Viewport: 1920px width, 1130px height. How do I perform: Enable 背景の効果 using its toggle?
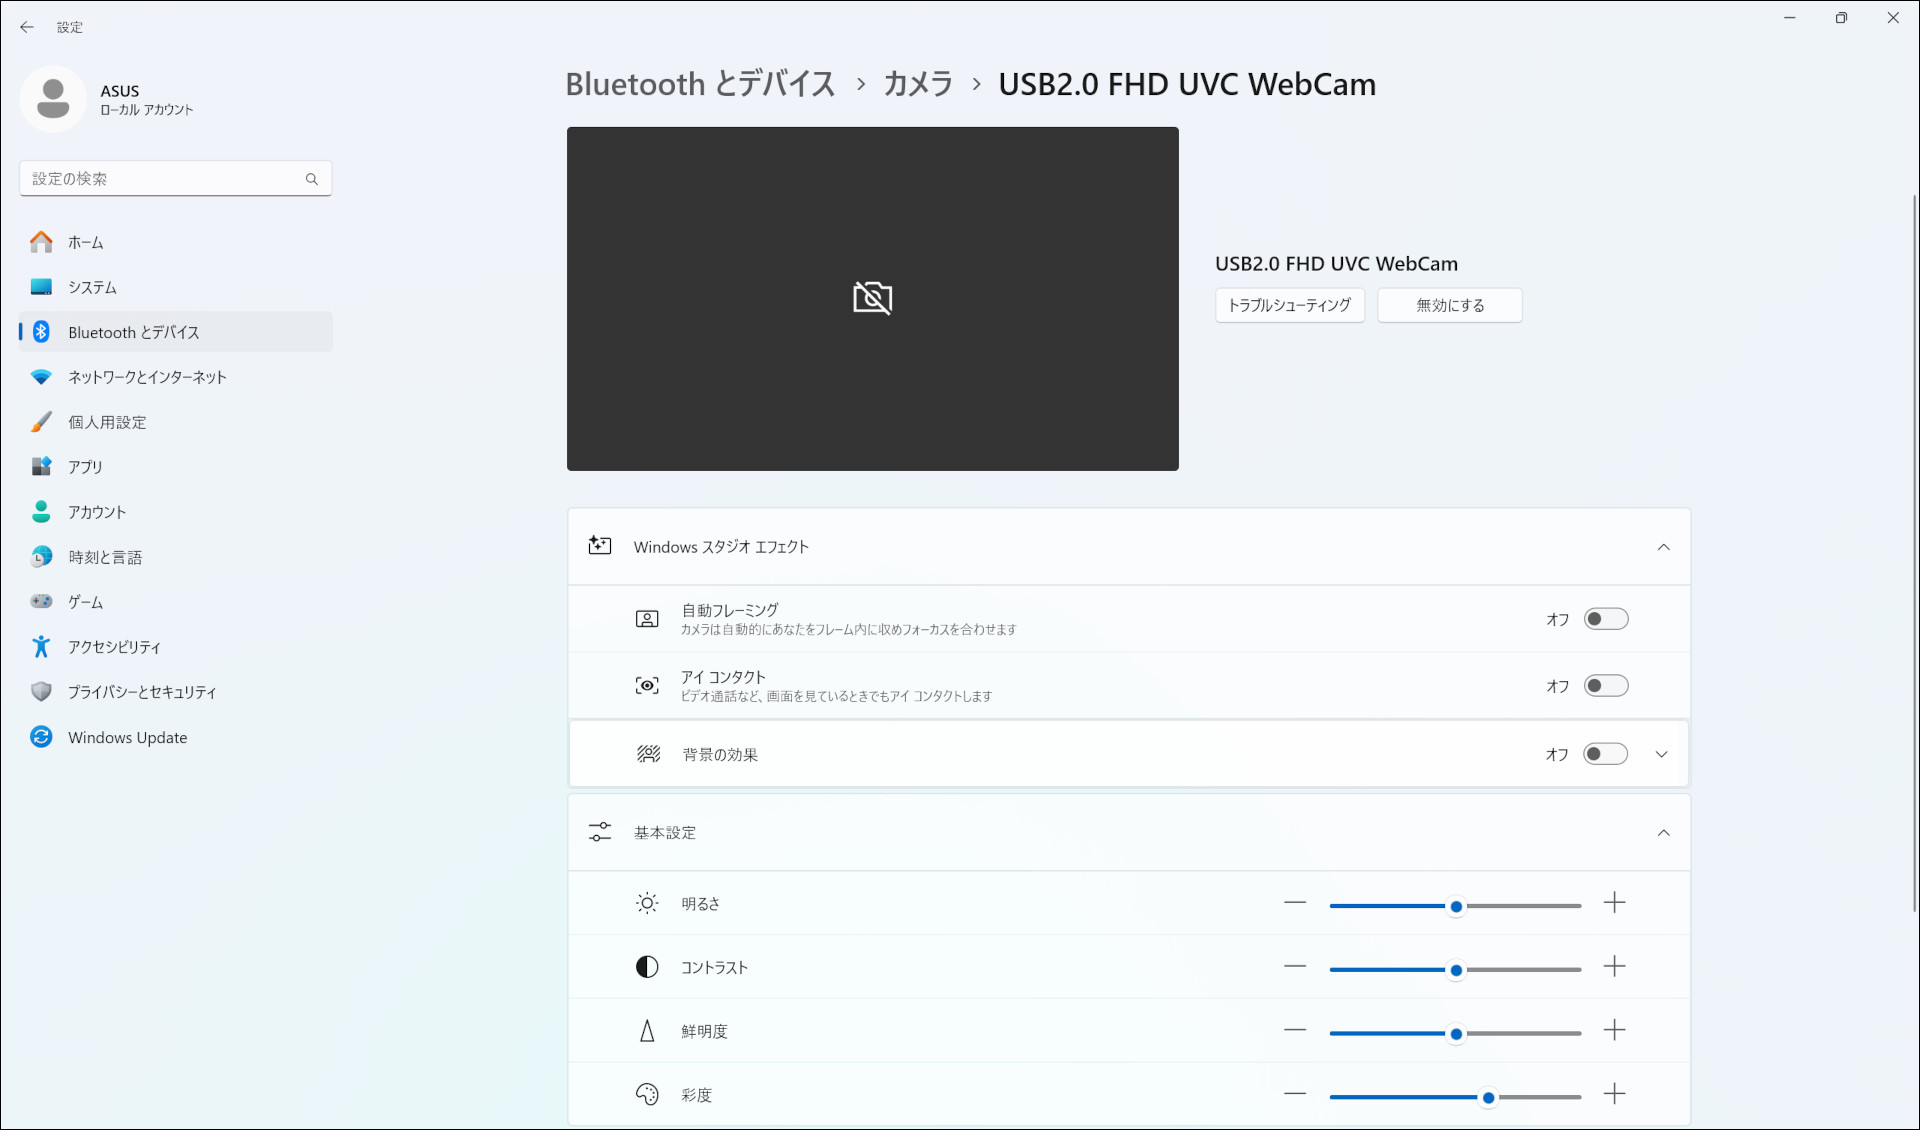pos(1604,754)
